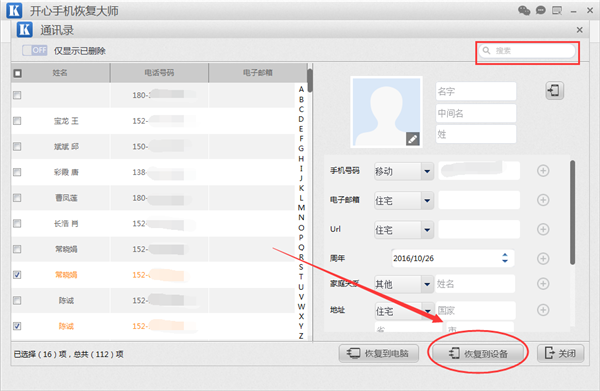
Task: Edit avatar with the pencil icon
Action: click(x=412, y=139)
